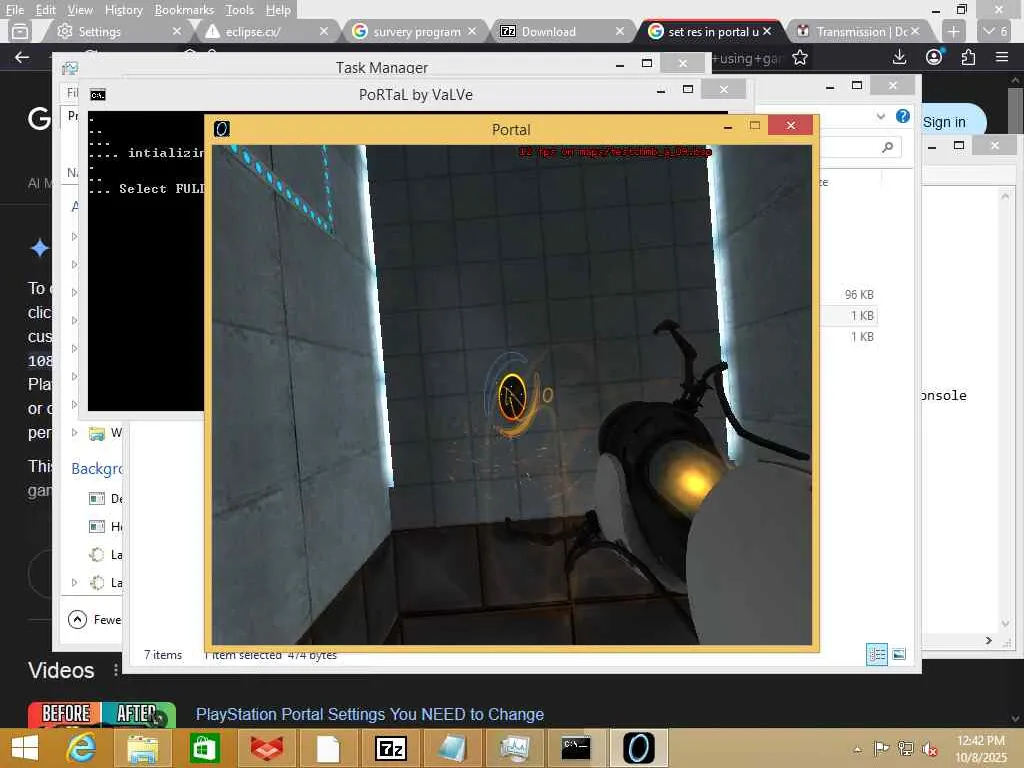Switch to Task Manager via taskbar
1024x768 pixels.
[515, 748]
